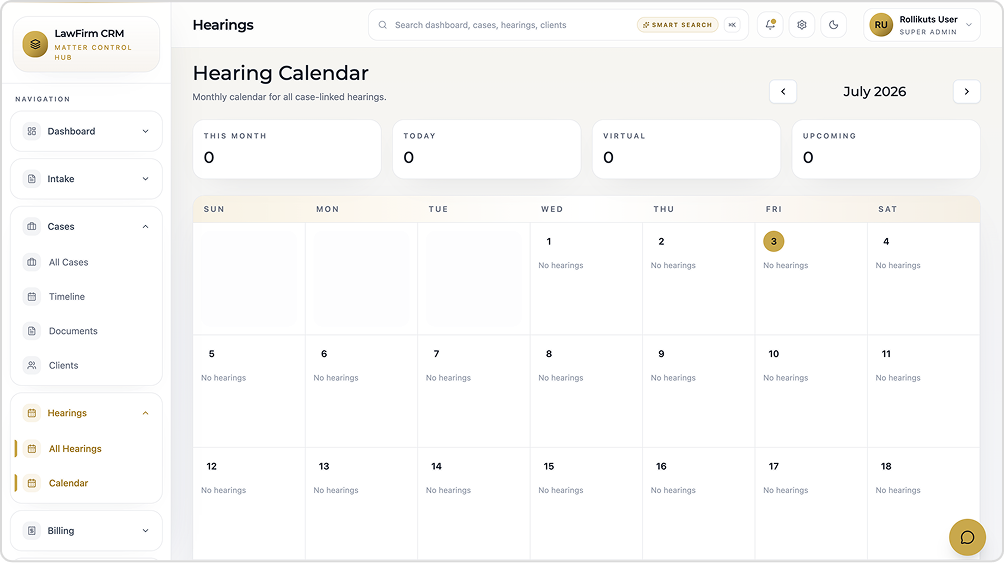The width and height of the screenshot is (1004, 563).
Task: Select July 18 calendar cell
Action: pyautogui.click(x=923, y=504)
